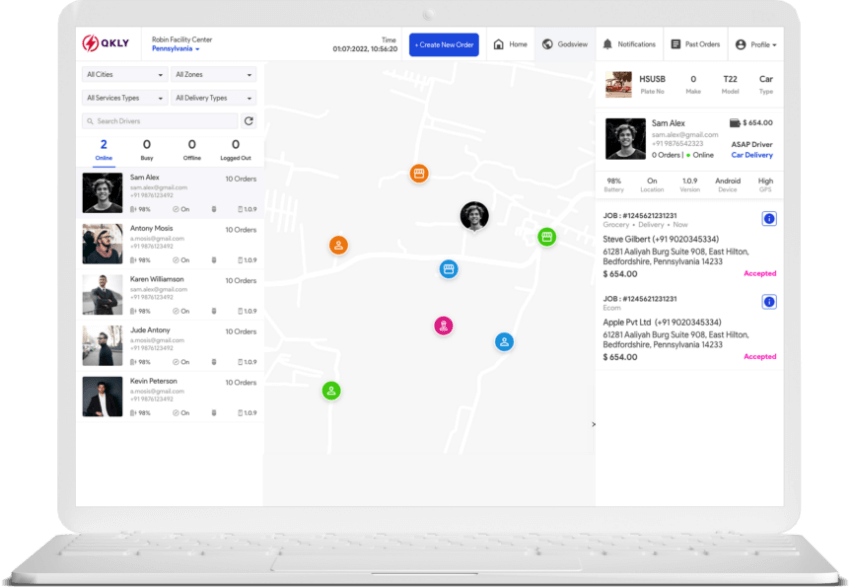The image size is (850, 587).
Task: Click the green person marker on map
Action: [331, 391]
